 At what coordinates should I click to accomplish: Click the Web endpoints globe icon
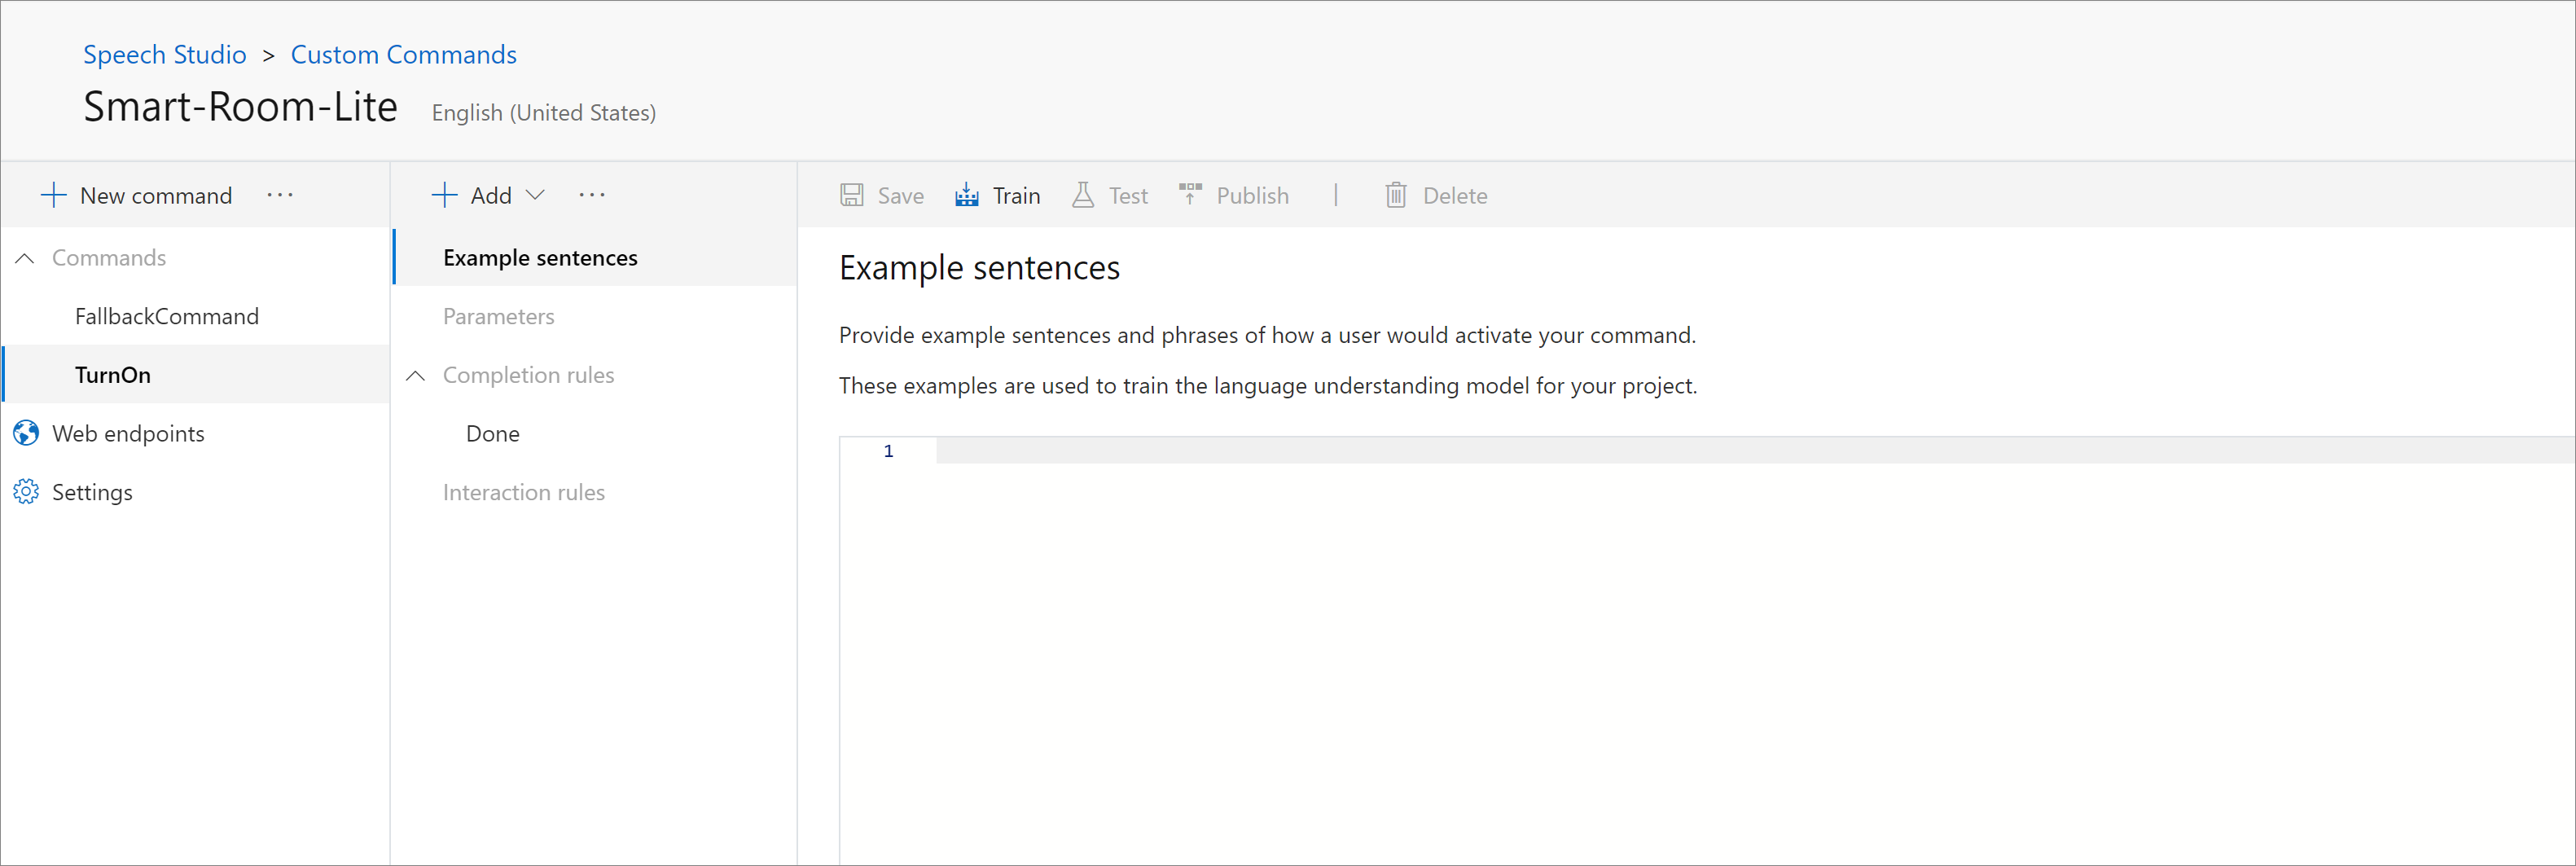click(x=26, y=433)
